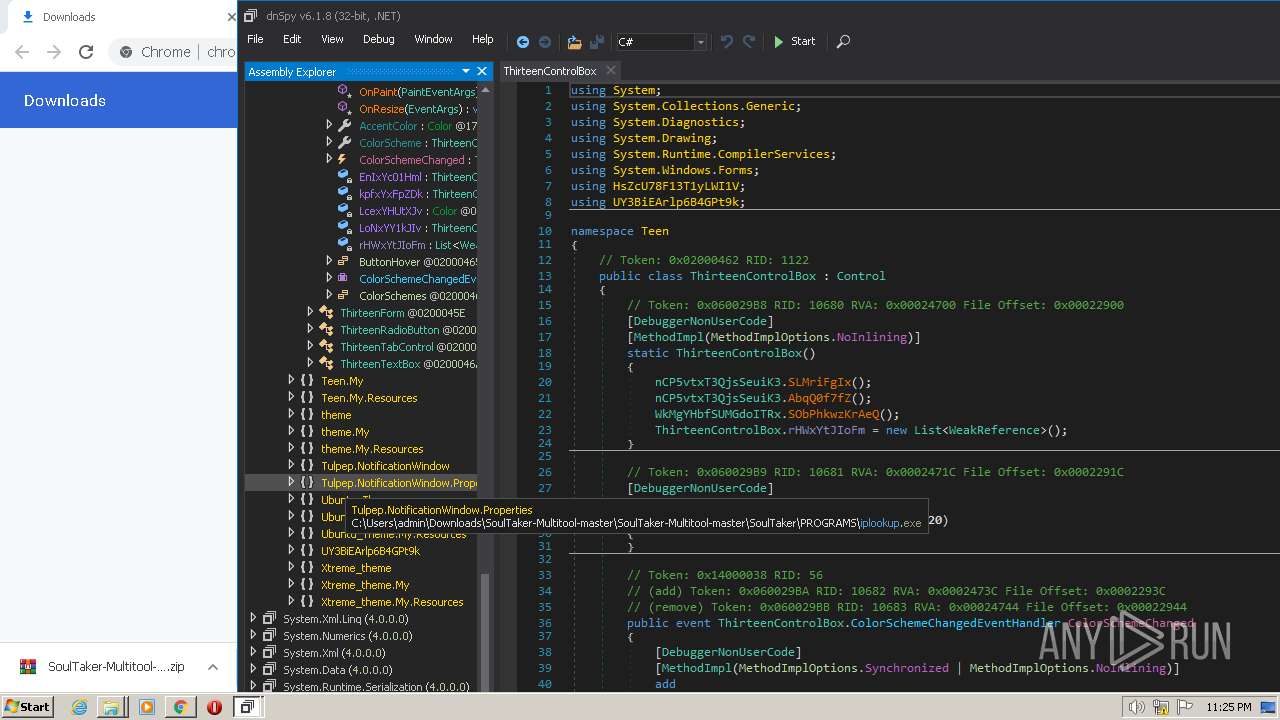This screenshot has height=720, width=1280.
Task: Select System.Numerics (4.0.0.0) assembly
Action: click(x=348, y=636)
